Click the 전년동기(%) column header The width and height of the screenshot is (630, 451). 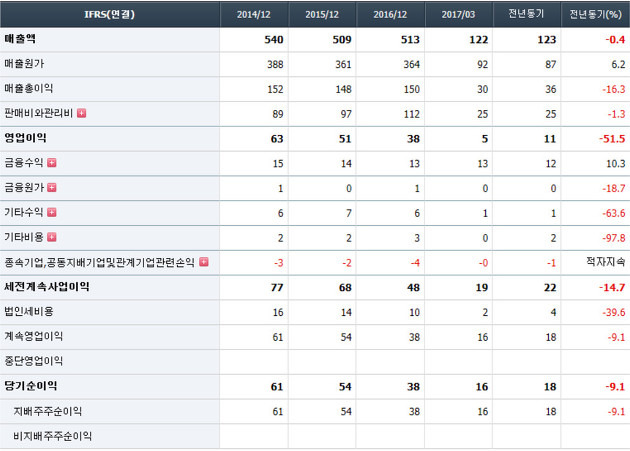595,14
